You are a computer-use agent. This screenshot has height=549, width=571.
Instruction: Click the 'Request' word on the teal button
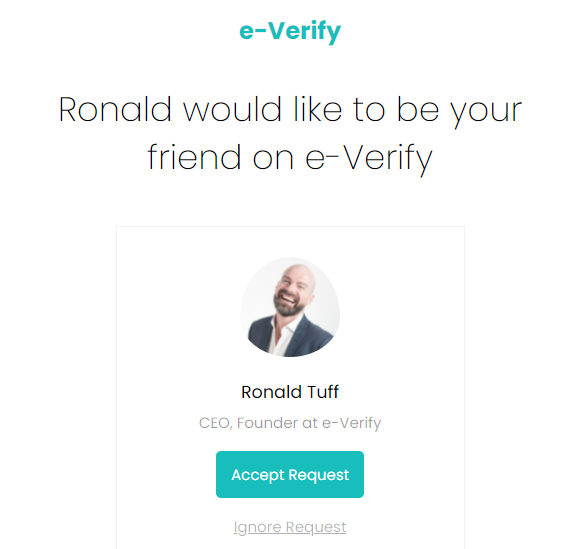tap(319, 475)
